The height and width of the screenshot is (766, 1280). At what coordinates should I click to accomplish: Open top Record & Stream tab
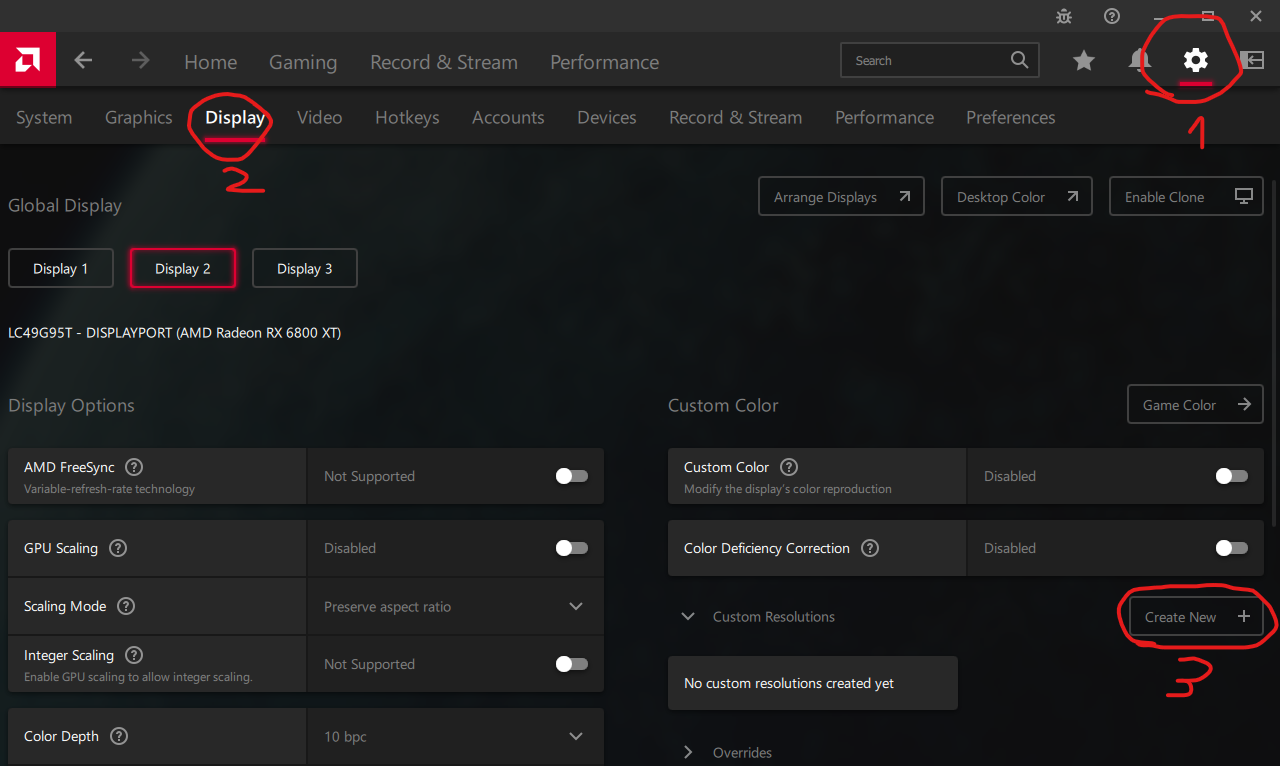(444, 62)
